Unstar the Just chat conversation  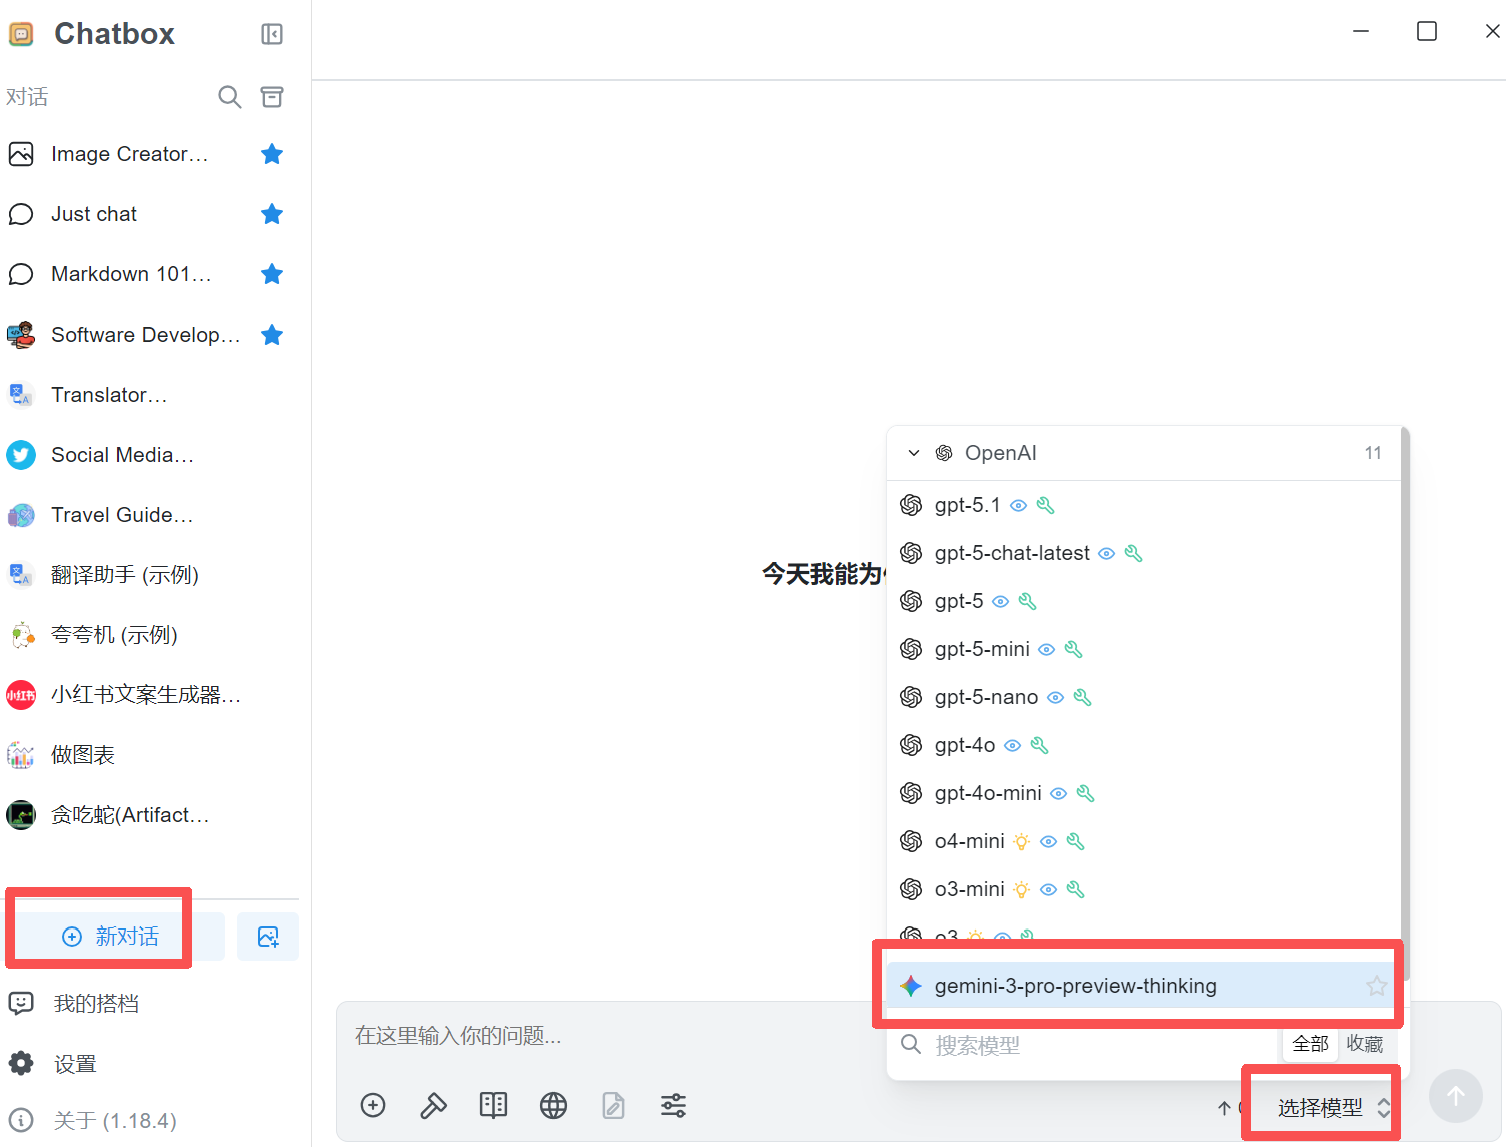(272, 214)
